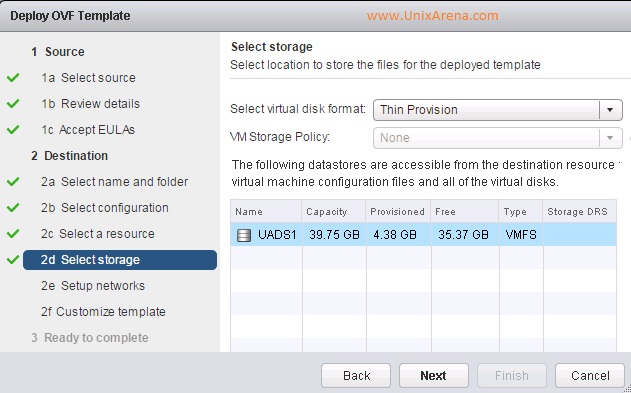This screenshot has width=631, height=393.
Task: Click the Cancel button
Action: (x=590, y=376)
